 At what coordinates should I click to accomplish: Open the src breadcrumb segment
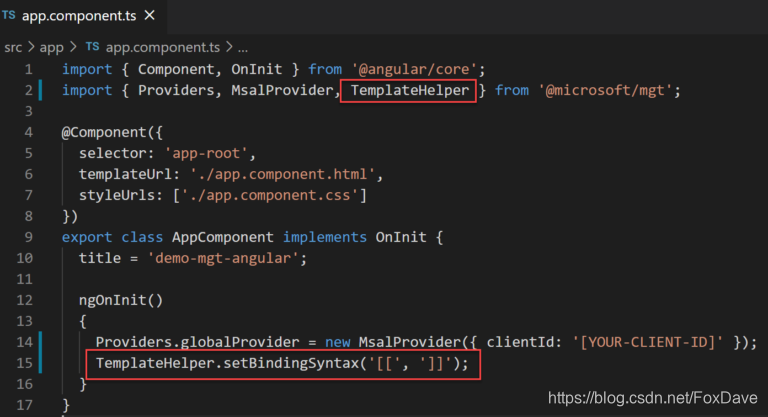pos(13,48)
